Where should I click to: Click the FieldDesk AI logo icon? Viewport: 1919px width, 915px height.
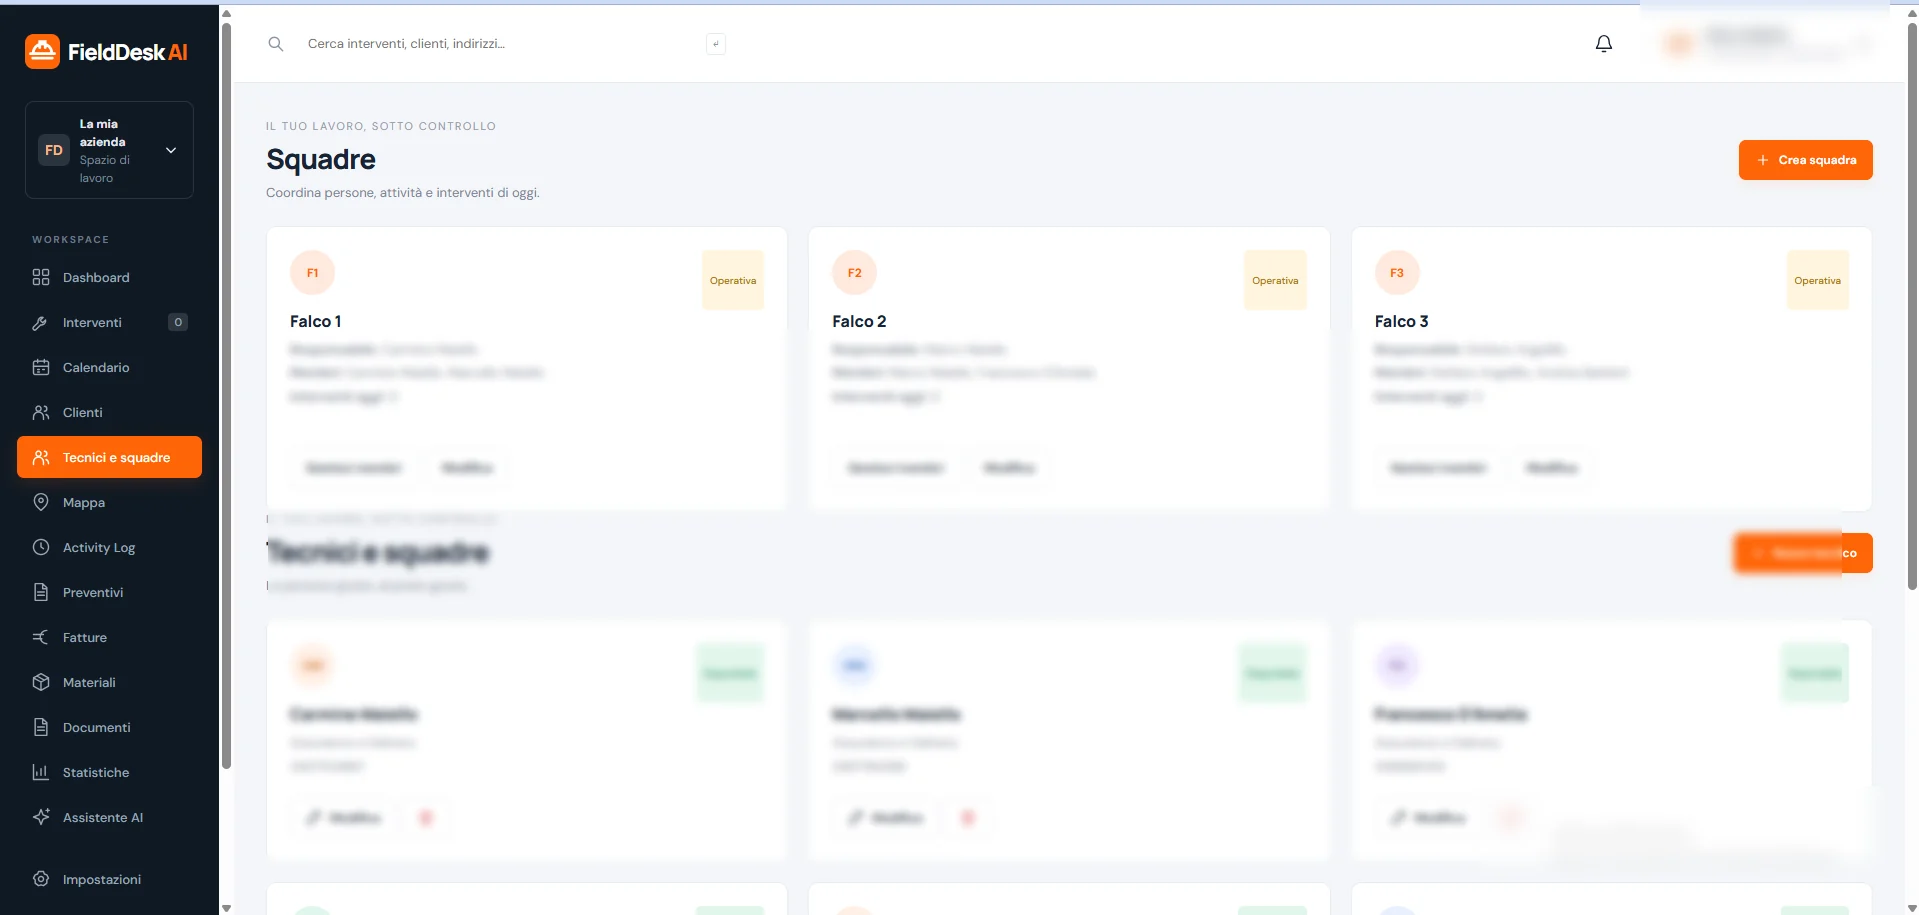pos(42,52)
